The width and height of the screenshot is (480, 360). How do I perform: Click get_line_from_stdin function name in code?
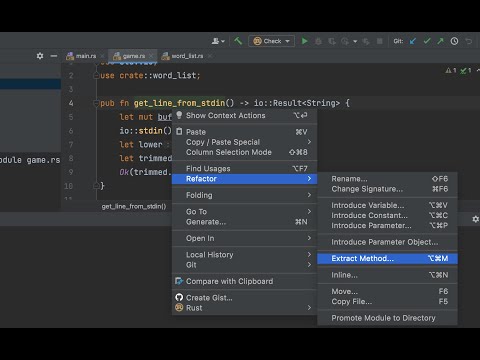click(x=179, y=103)
